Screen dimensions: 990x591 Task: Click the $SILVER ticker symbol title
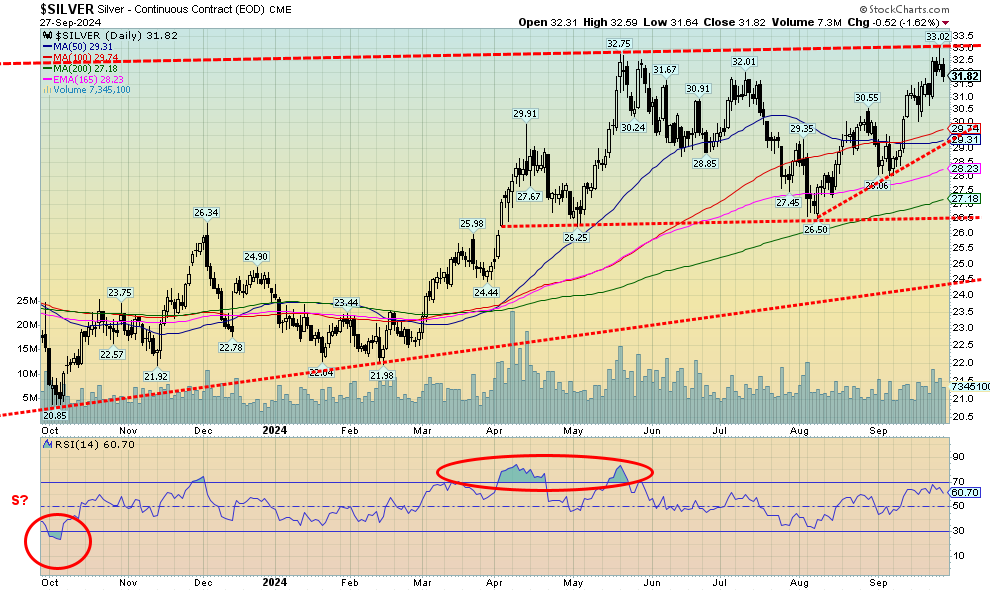[x=69, y=8]
